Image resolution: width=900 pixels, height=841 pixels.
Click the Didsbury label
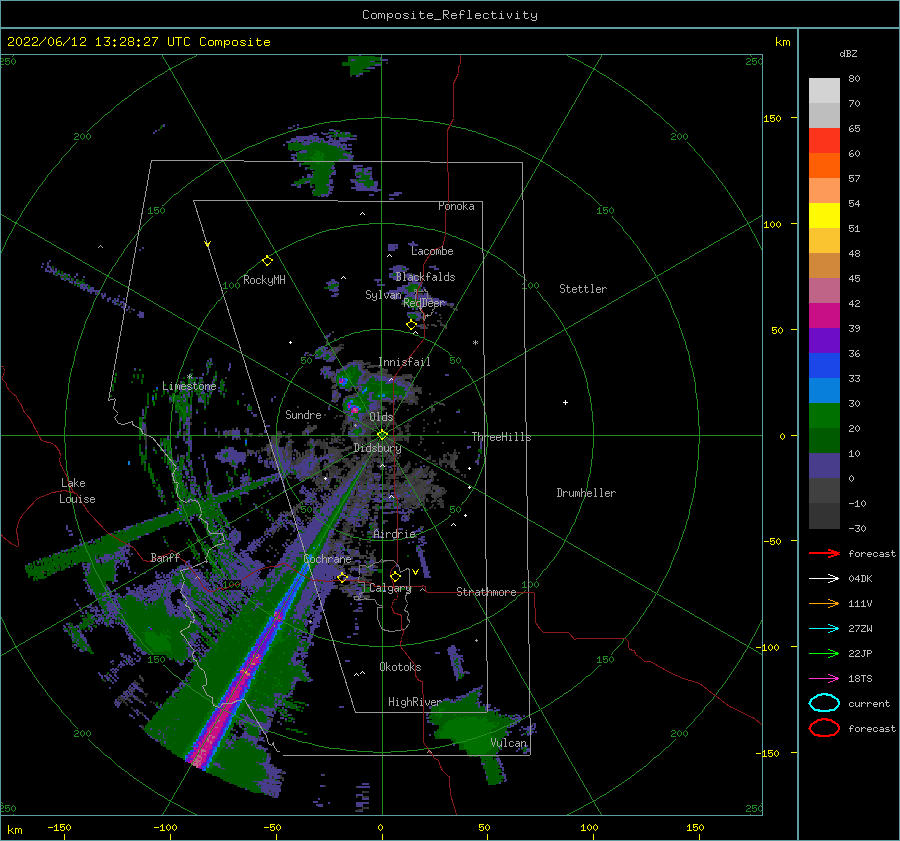[x=377, y=448]
